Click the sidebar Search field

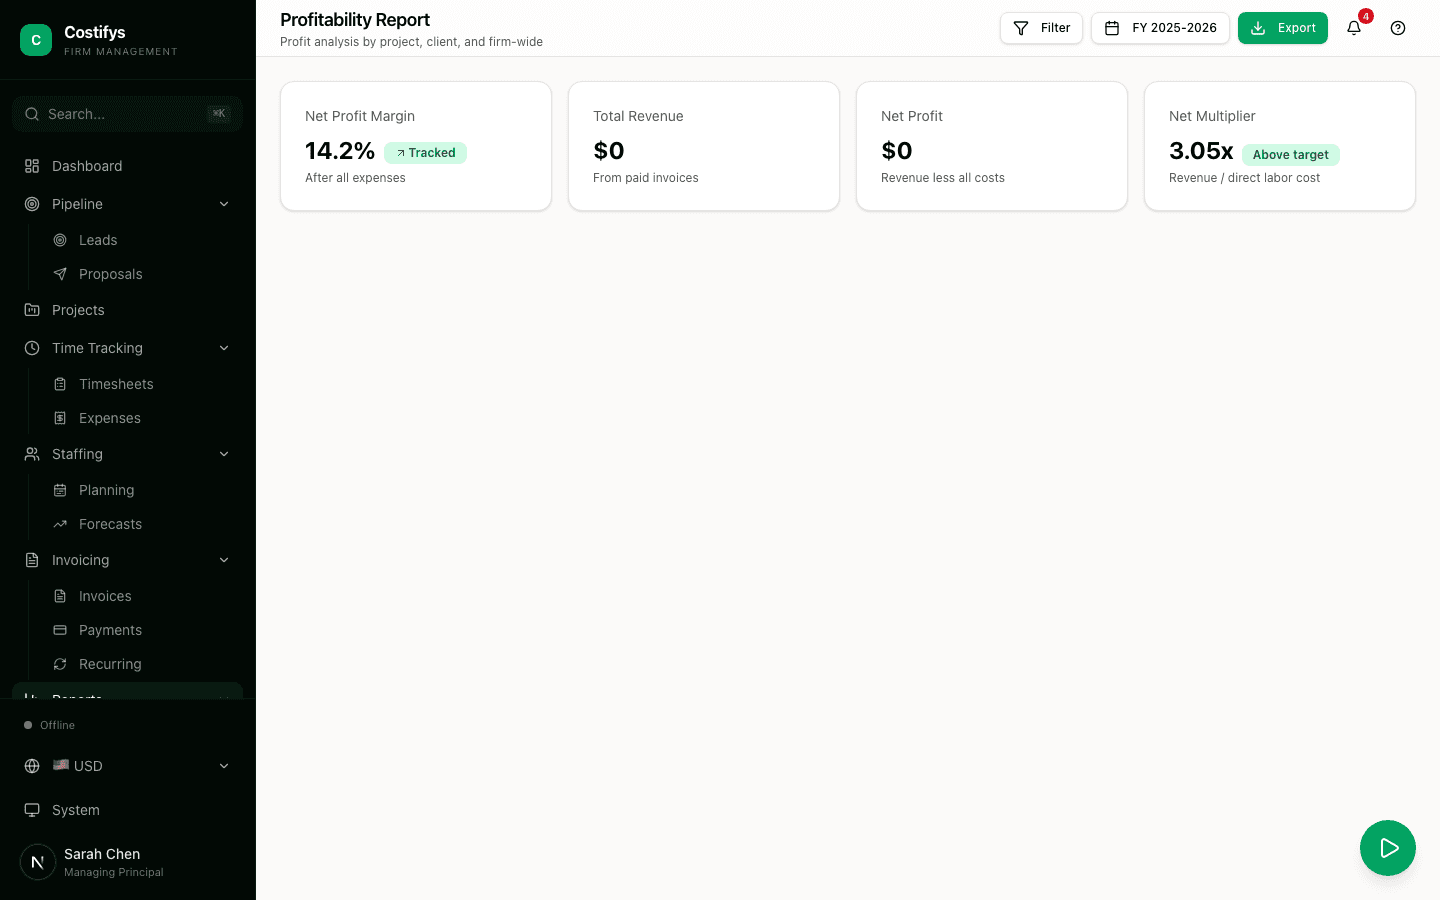[x=127, y=114]
